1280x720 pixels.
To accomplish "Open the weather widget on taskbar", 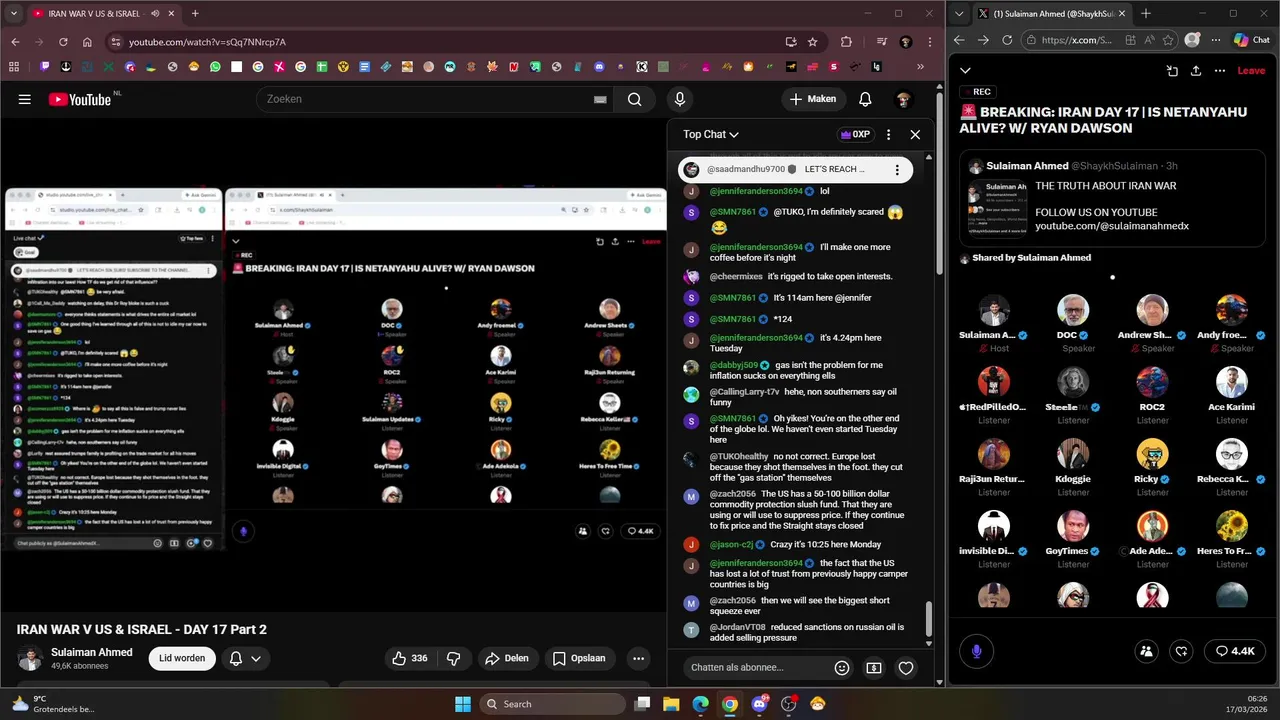I will [52, 704].
